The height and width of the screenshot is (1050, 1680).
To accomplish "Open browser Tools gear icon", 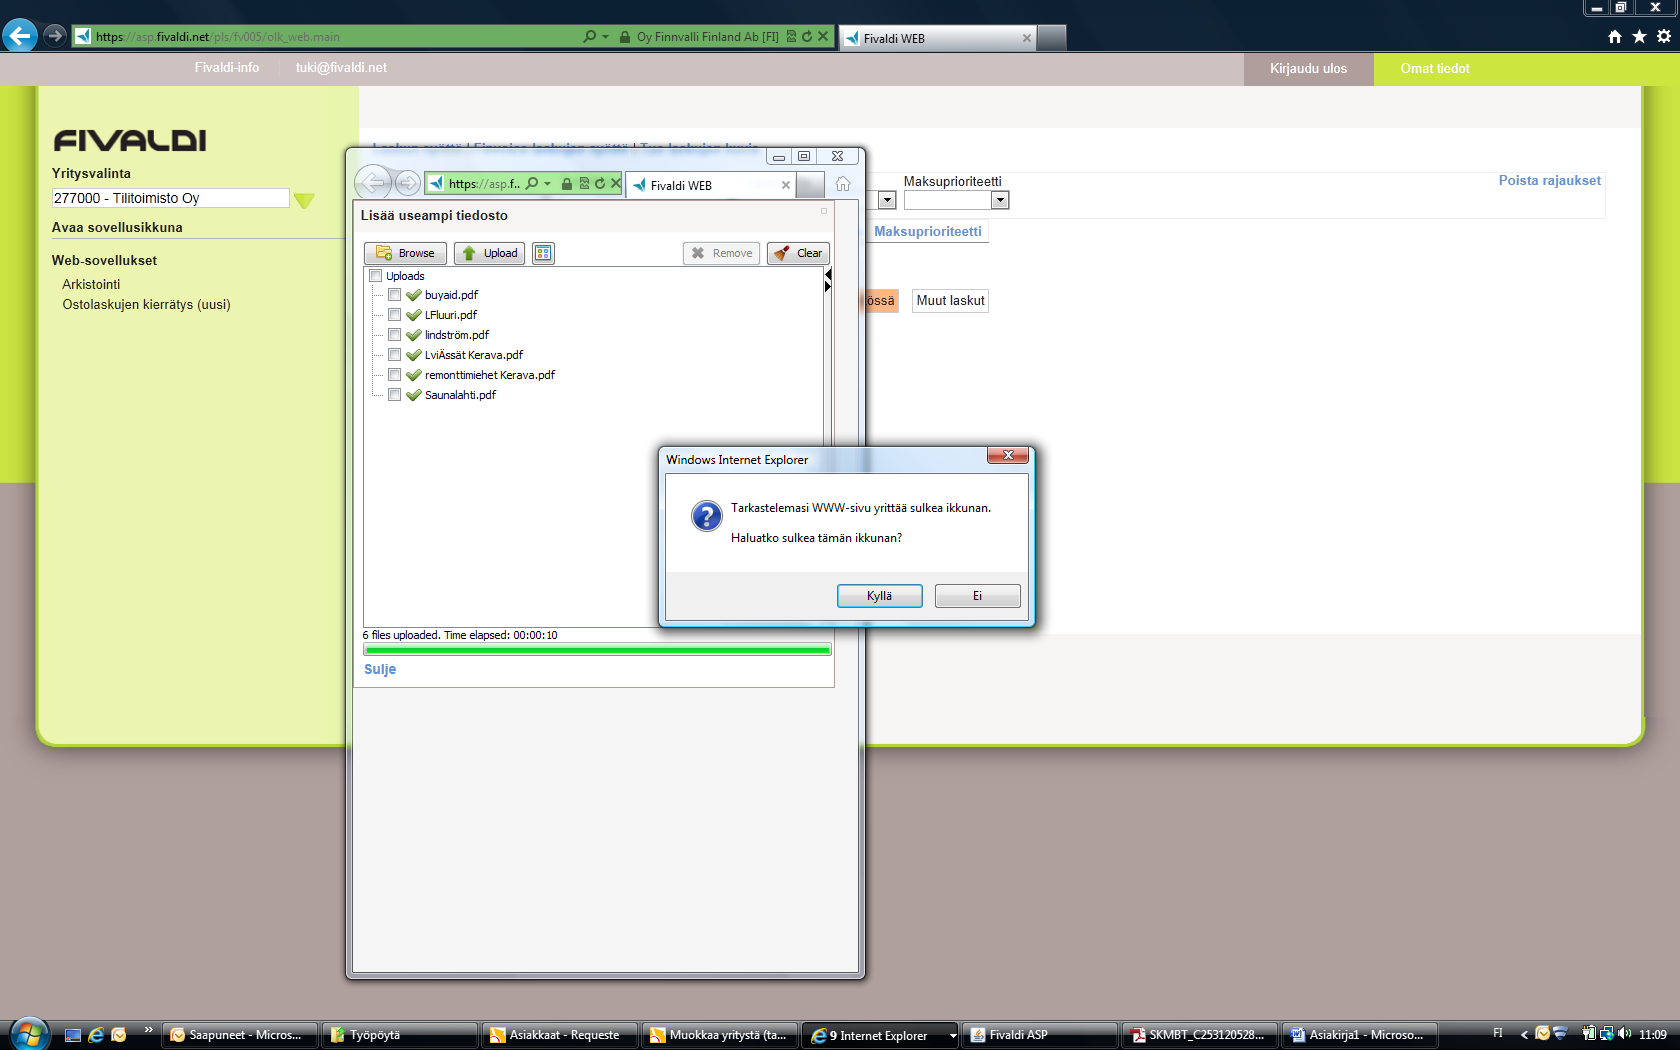I will pyautogui.click(x=1664, y=37).
